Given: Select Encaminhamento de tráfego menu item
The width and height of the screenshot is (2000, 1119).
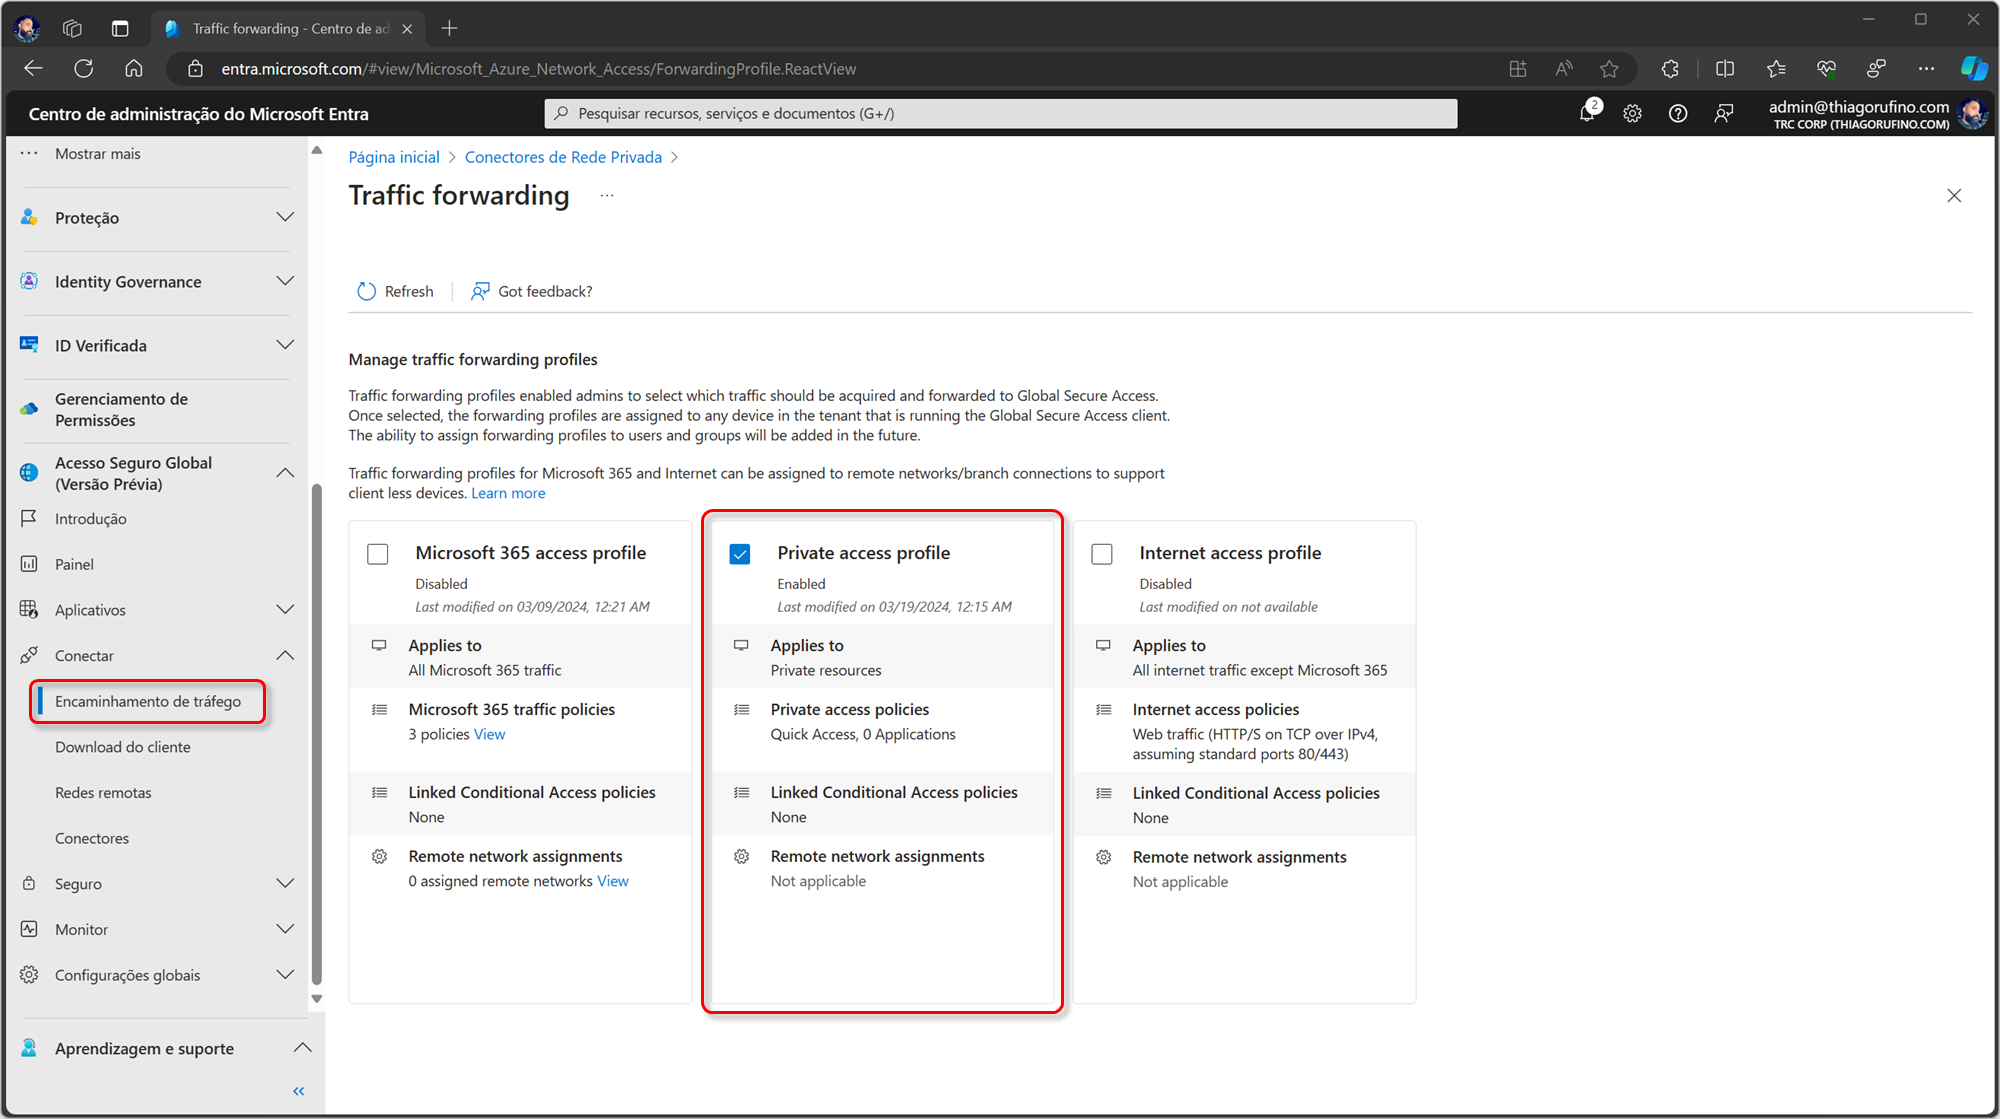Looking at the screenshot, I should pos(148,701).
